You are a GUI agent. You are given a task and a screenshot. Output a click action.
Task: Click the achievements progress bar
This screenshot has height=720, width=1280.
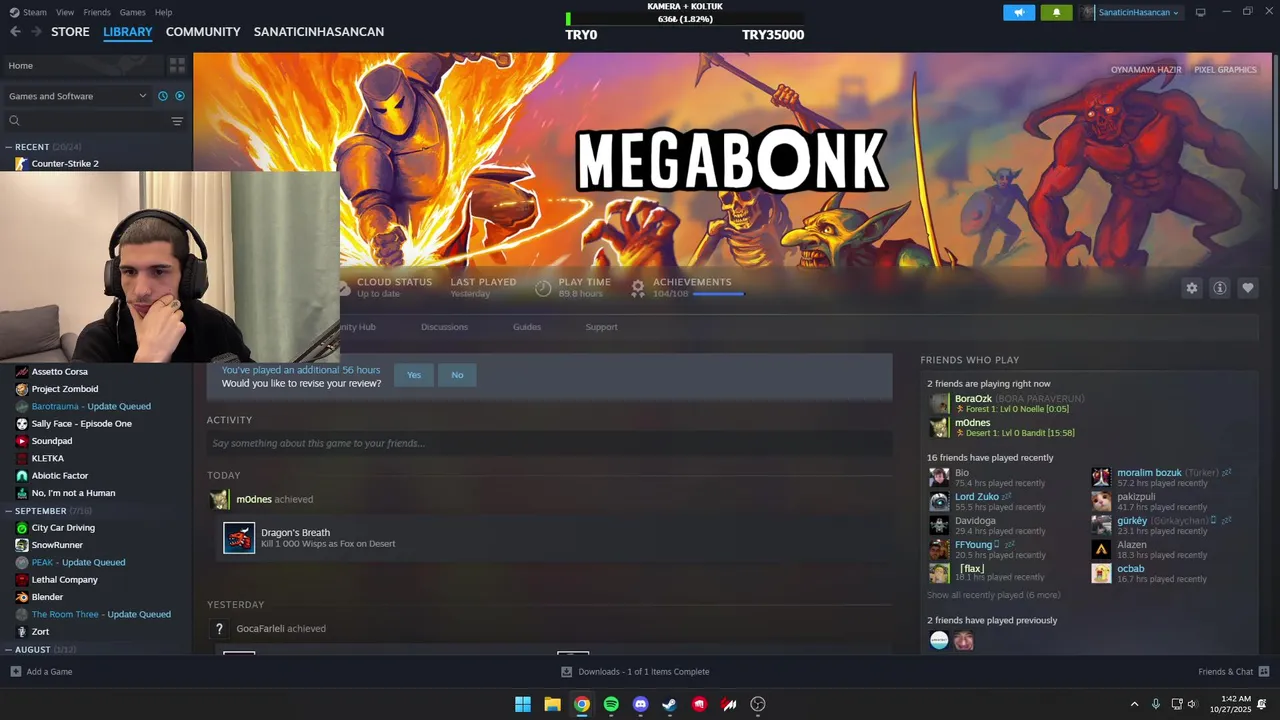click(718, 294)
